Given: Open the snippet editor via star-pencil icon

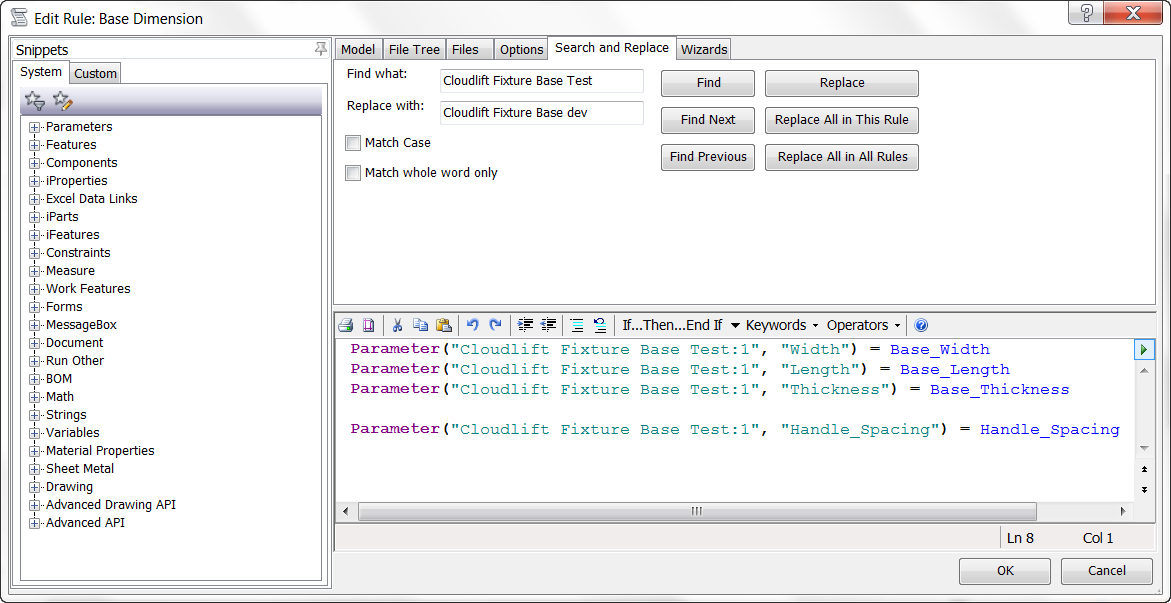Looking at the screenshot, I should coord(62,101).
